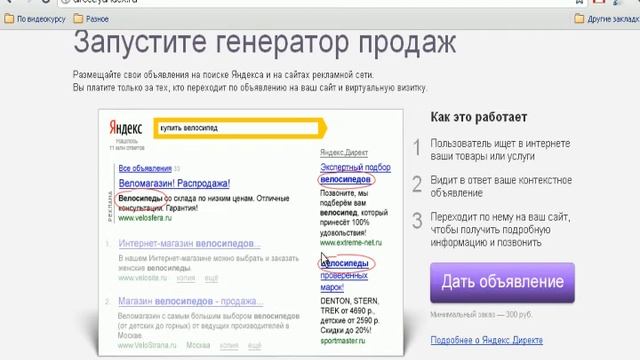
Task: Open the Веломагазин! Распродажа! ad link
Action: click(174, 183)
